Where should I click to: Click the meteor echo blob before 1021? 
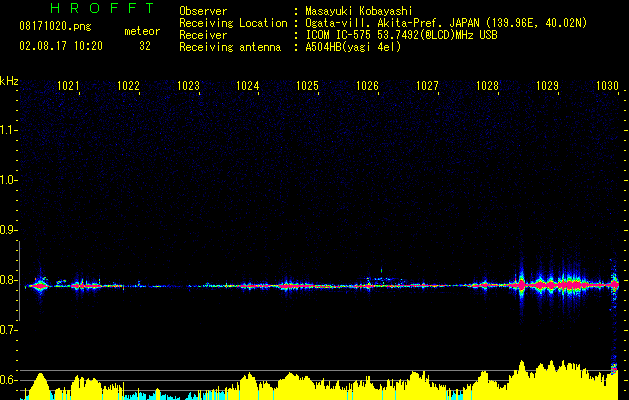pyautogui.click(x=40, y=286)
